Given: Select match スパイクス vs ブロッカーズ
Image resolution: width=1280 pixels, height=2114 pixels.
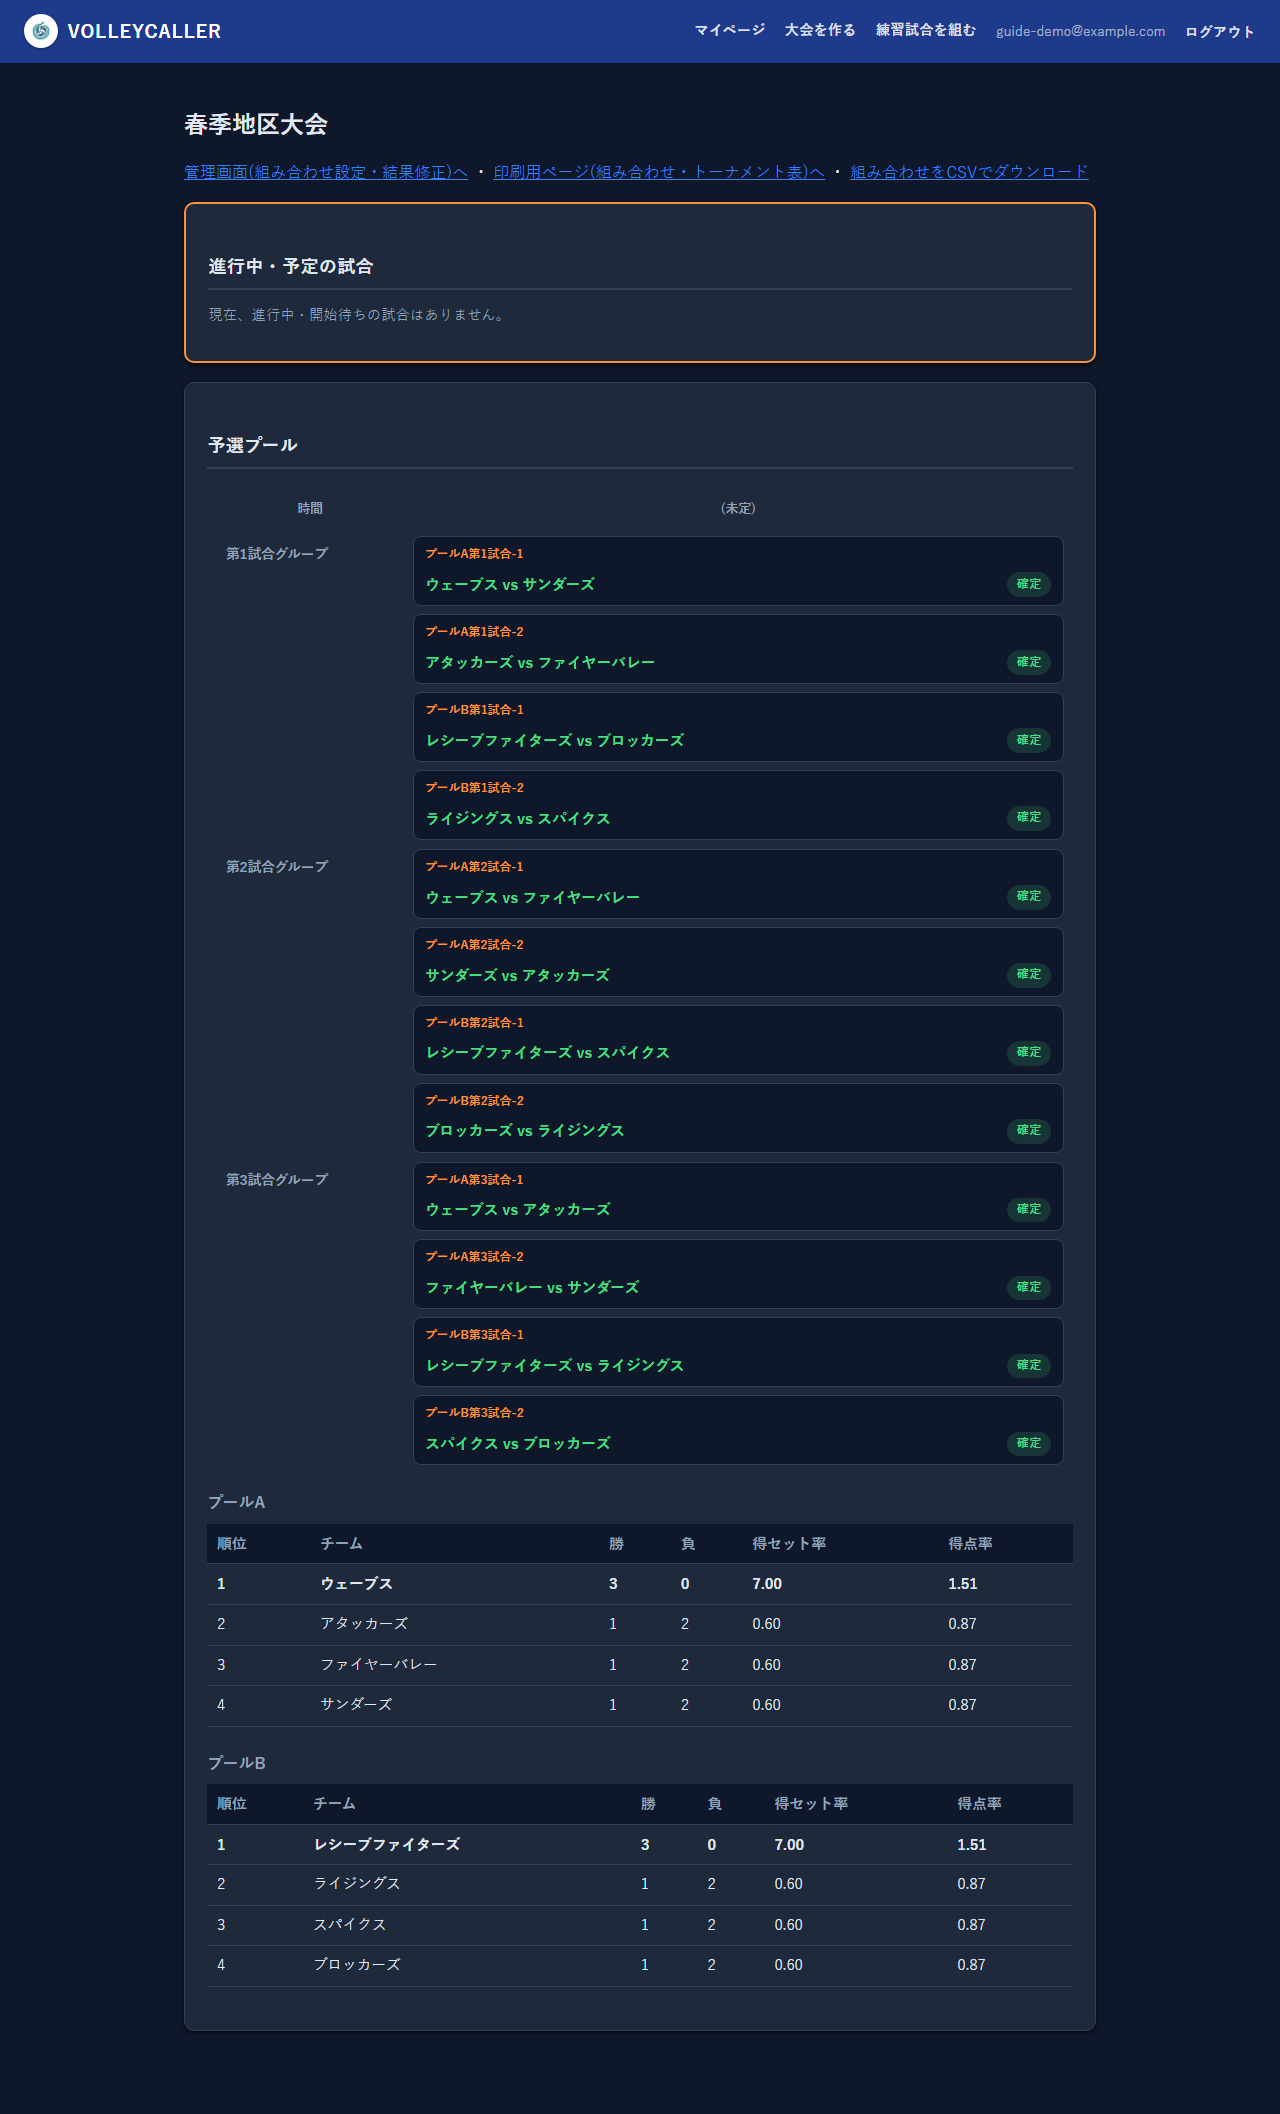Looking at the screenshot, I should point(738,1430).
